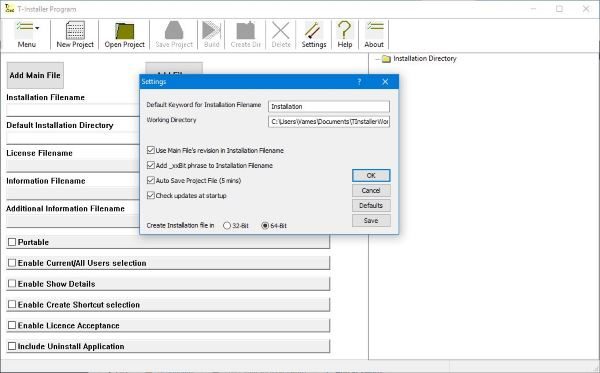Image resolution: width=600 pixels, height=373 pixels.
Task: Uncheck Use Main File's revision option
Action: coord(151,150)
